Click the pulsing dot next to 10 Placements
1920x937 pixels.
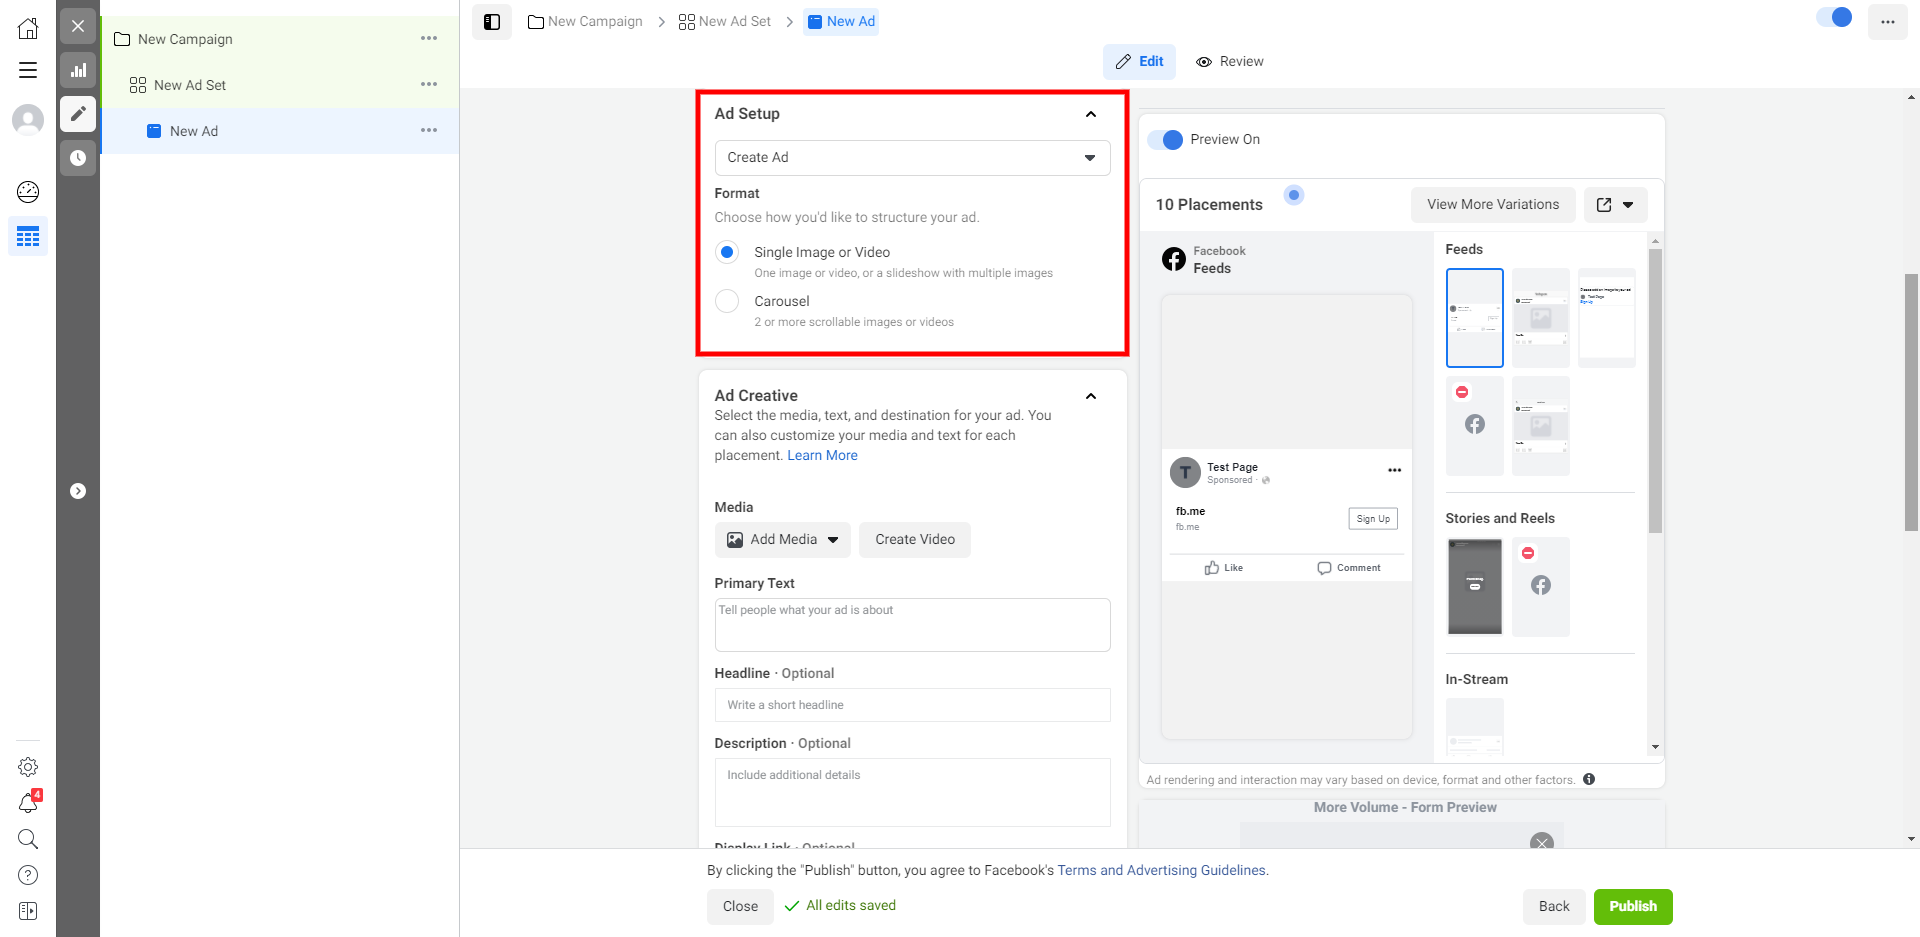(x=1294, y=195)
